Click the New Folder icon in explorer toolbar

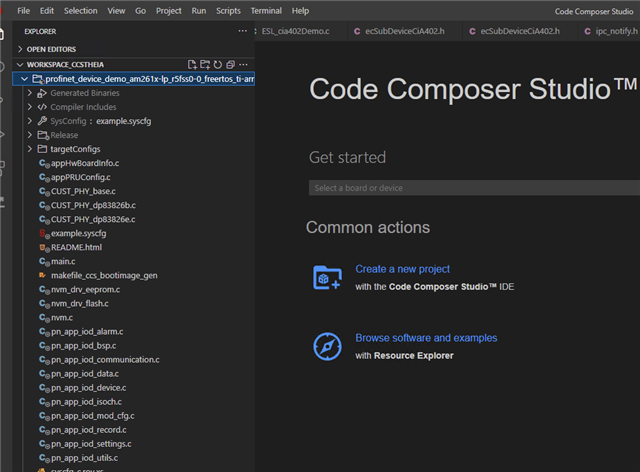(204, 64)
